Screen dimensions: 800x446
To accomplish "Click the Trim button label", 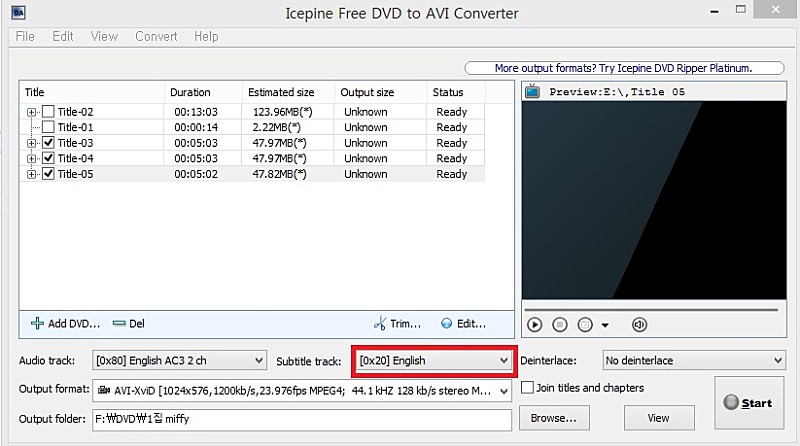I will (x=406, y=324).
